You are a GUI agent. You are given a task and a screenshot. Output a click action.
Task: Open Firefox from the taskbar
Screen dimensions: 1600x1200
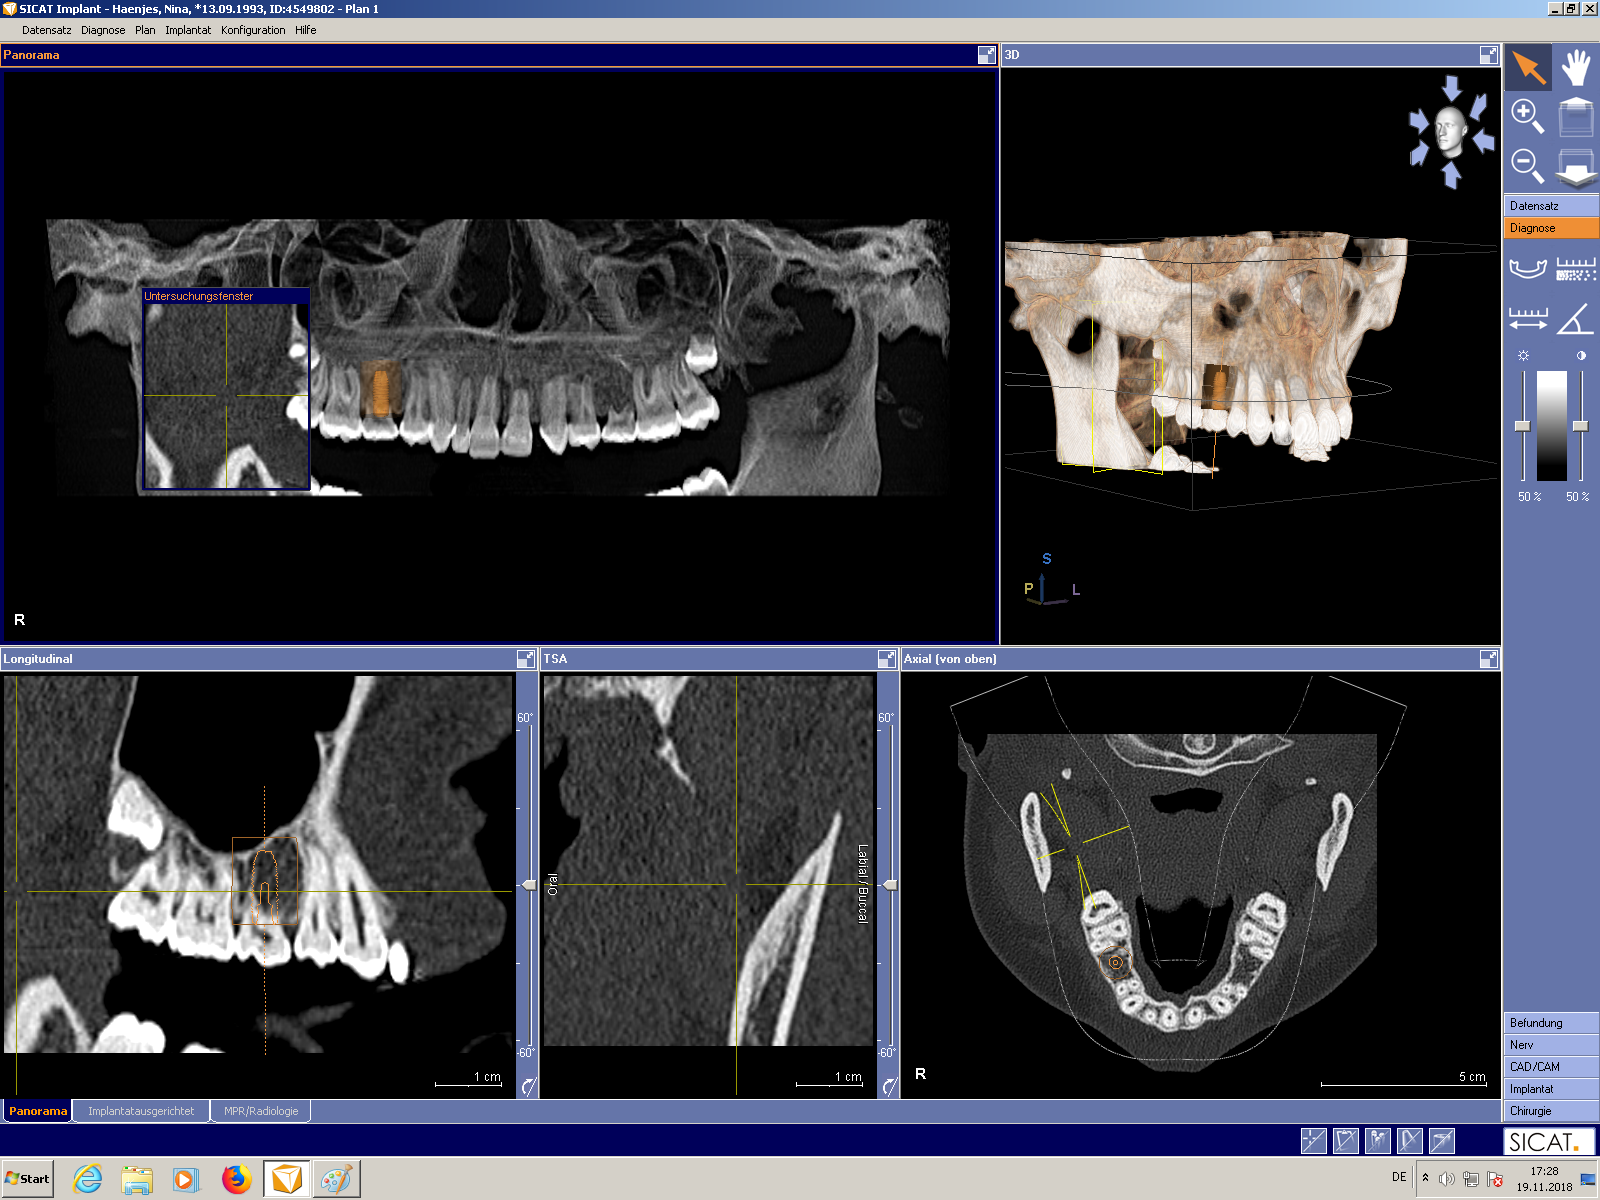coord(236,1179)
